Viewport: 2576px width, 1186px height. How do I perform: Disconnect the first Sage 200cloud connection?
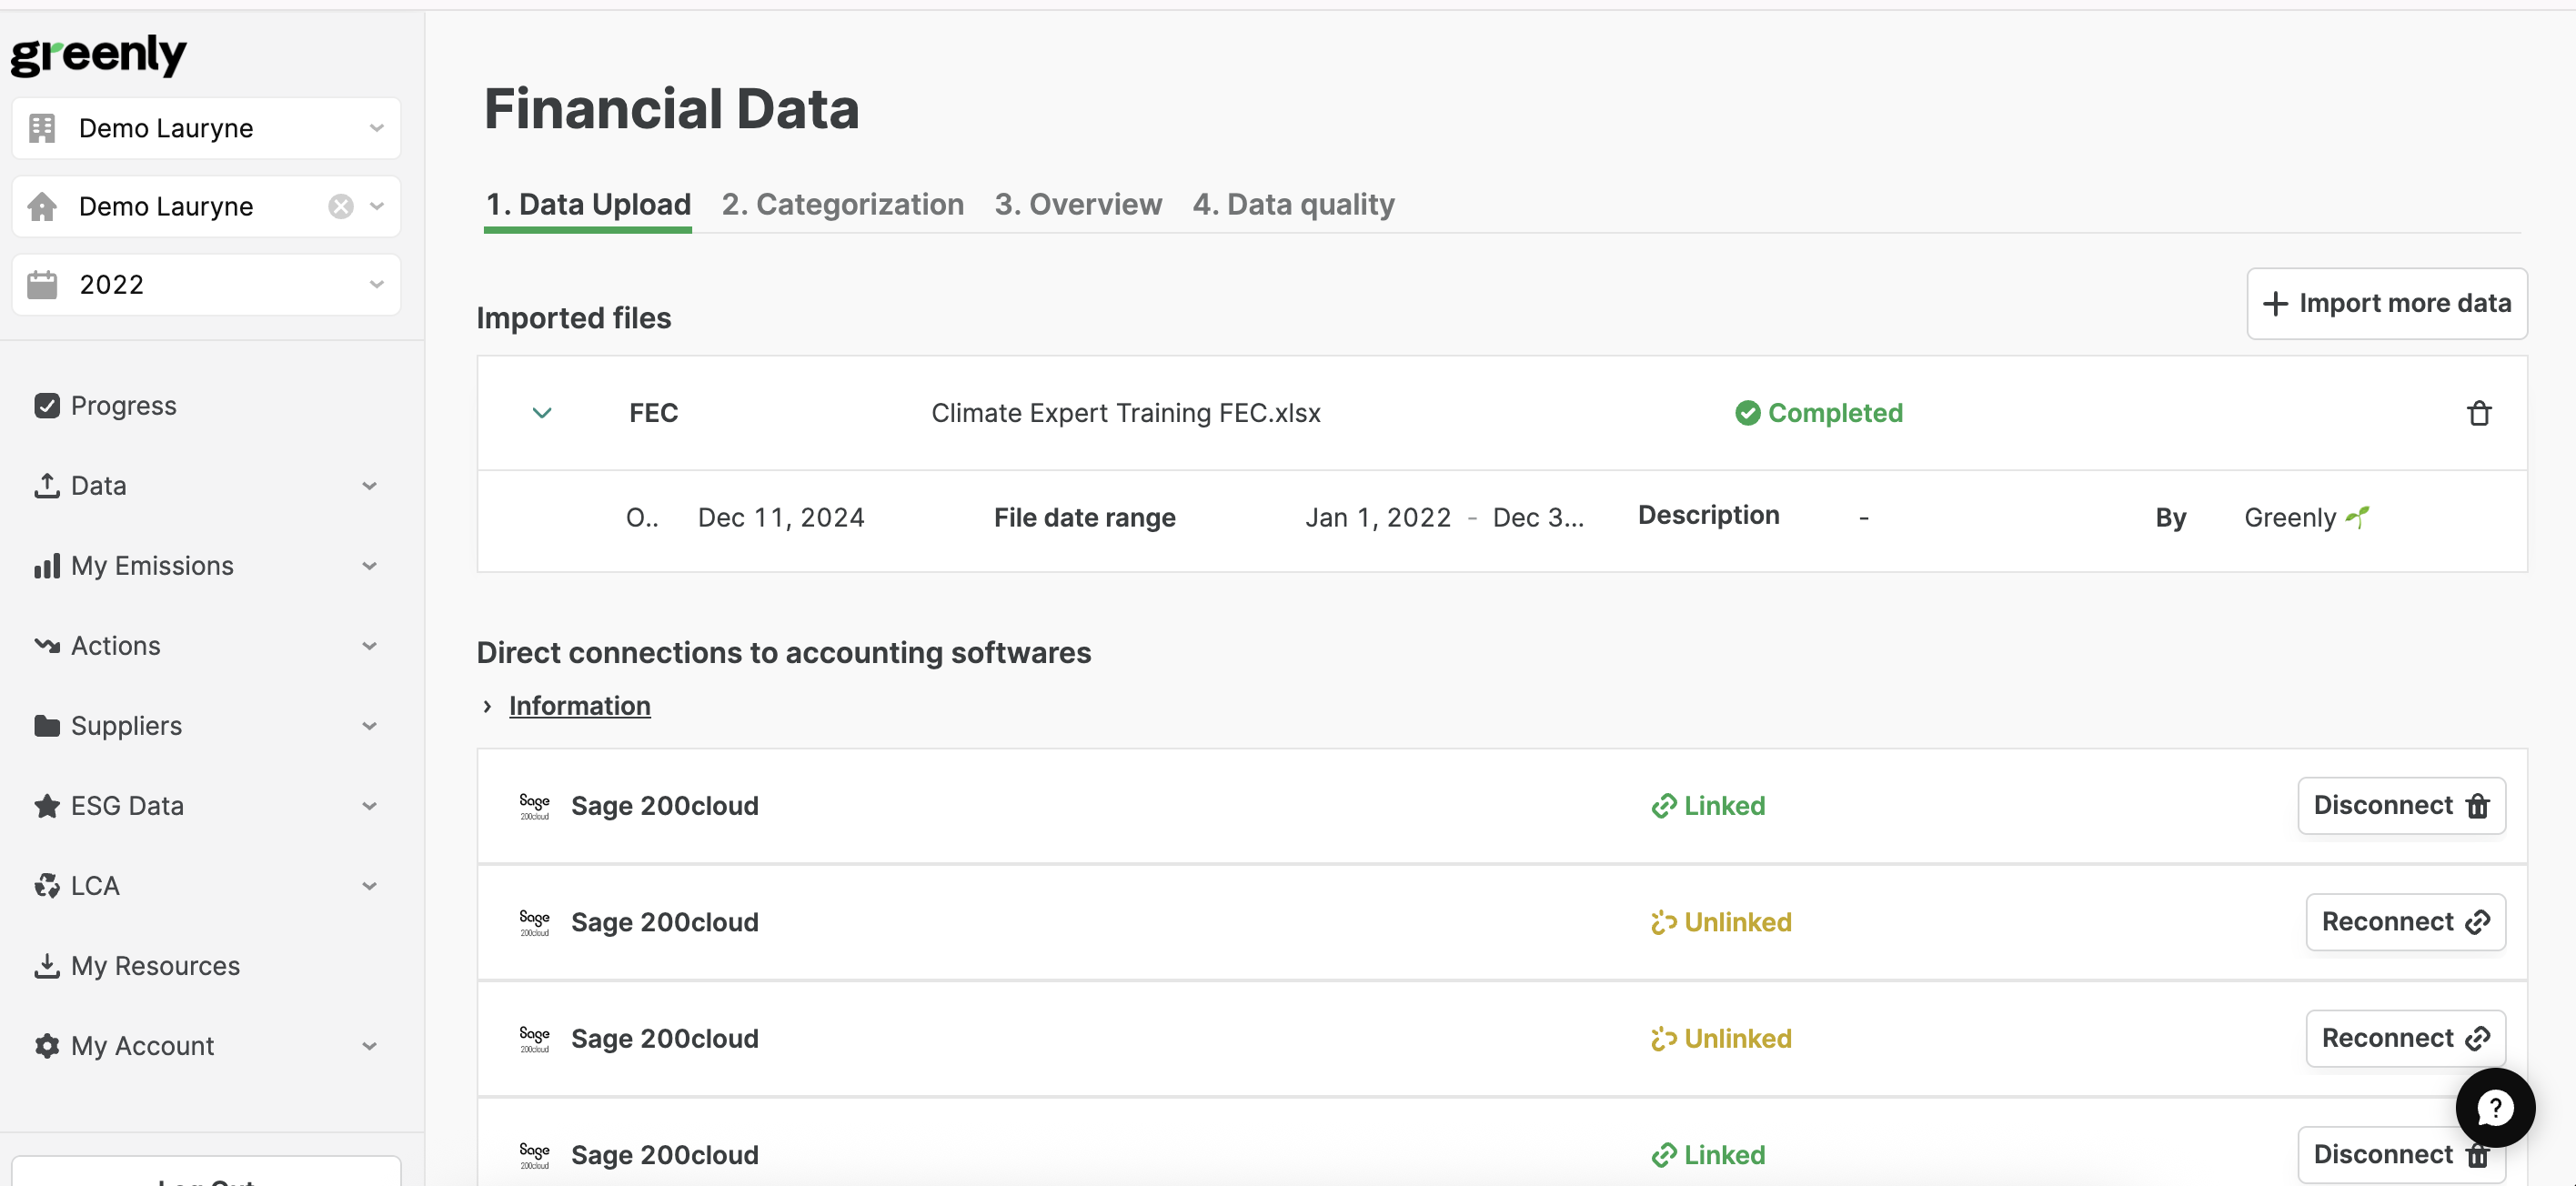2400,806
